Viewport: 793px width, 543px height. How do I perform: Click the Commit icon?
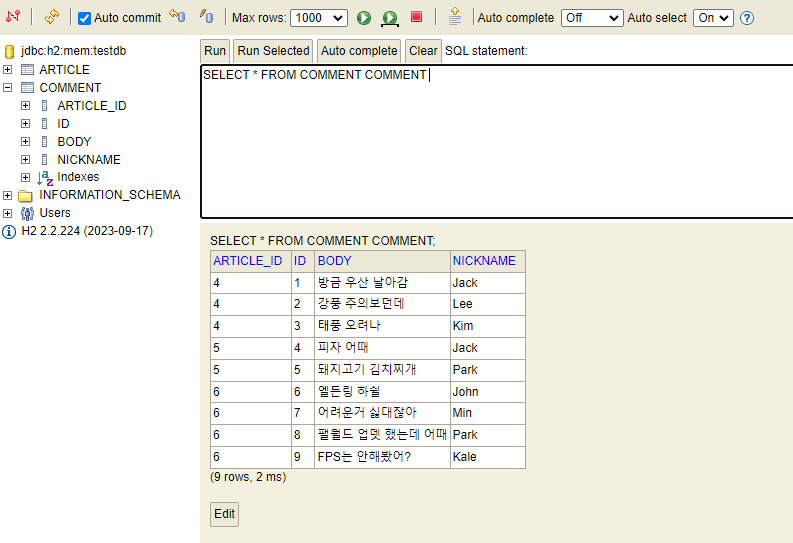(206, 16)
